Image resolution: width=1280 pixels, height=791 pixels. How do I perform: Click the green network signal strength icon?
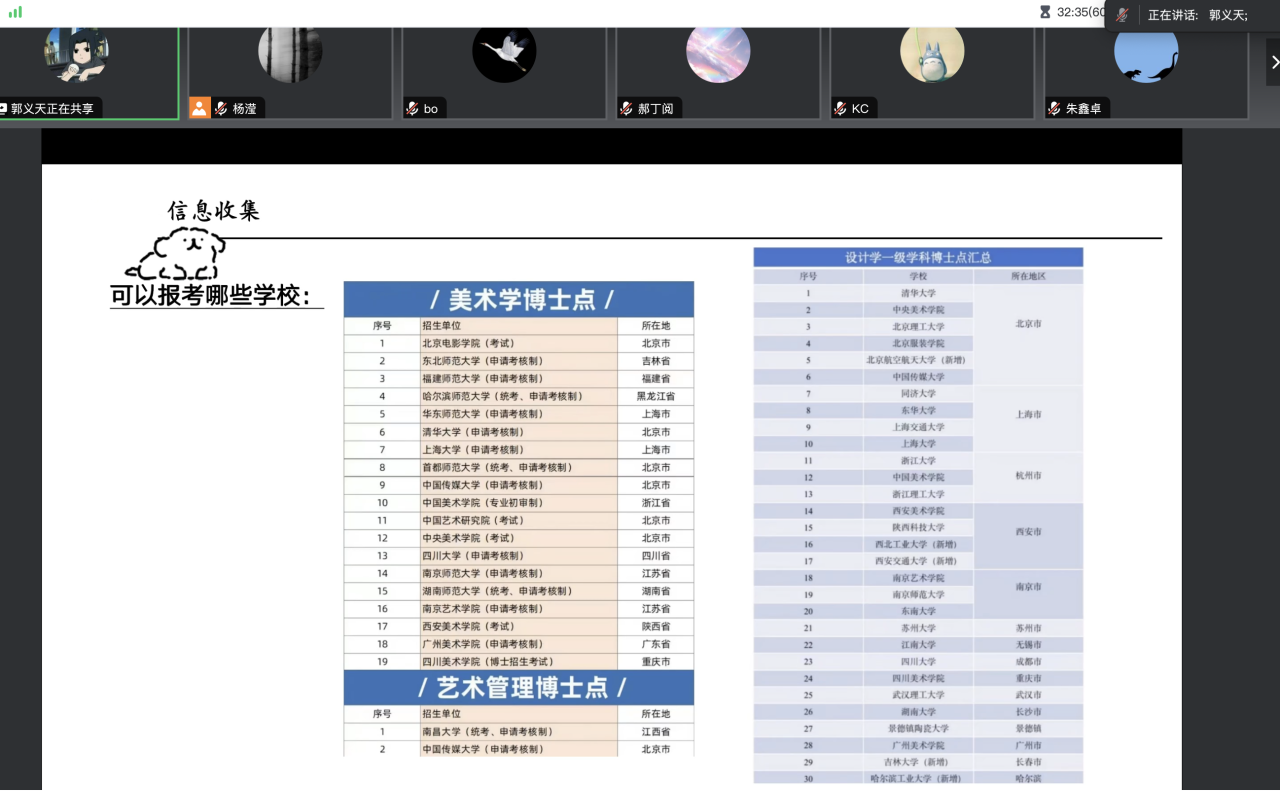15,12
